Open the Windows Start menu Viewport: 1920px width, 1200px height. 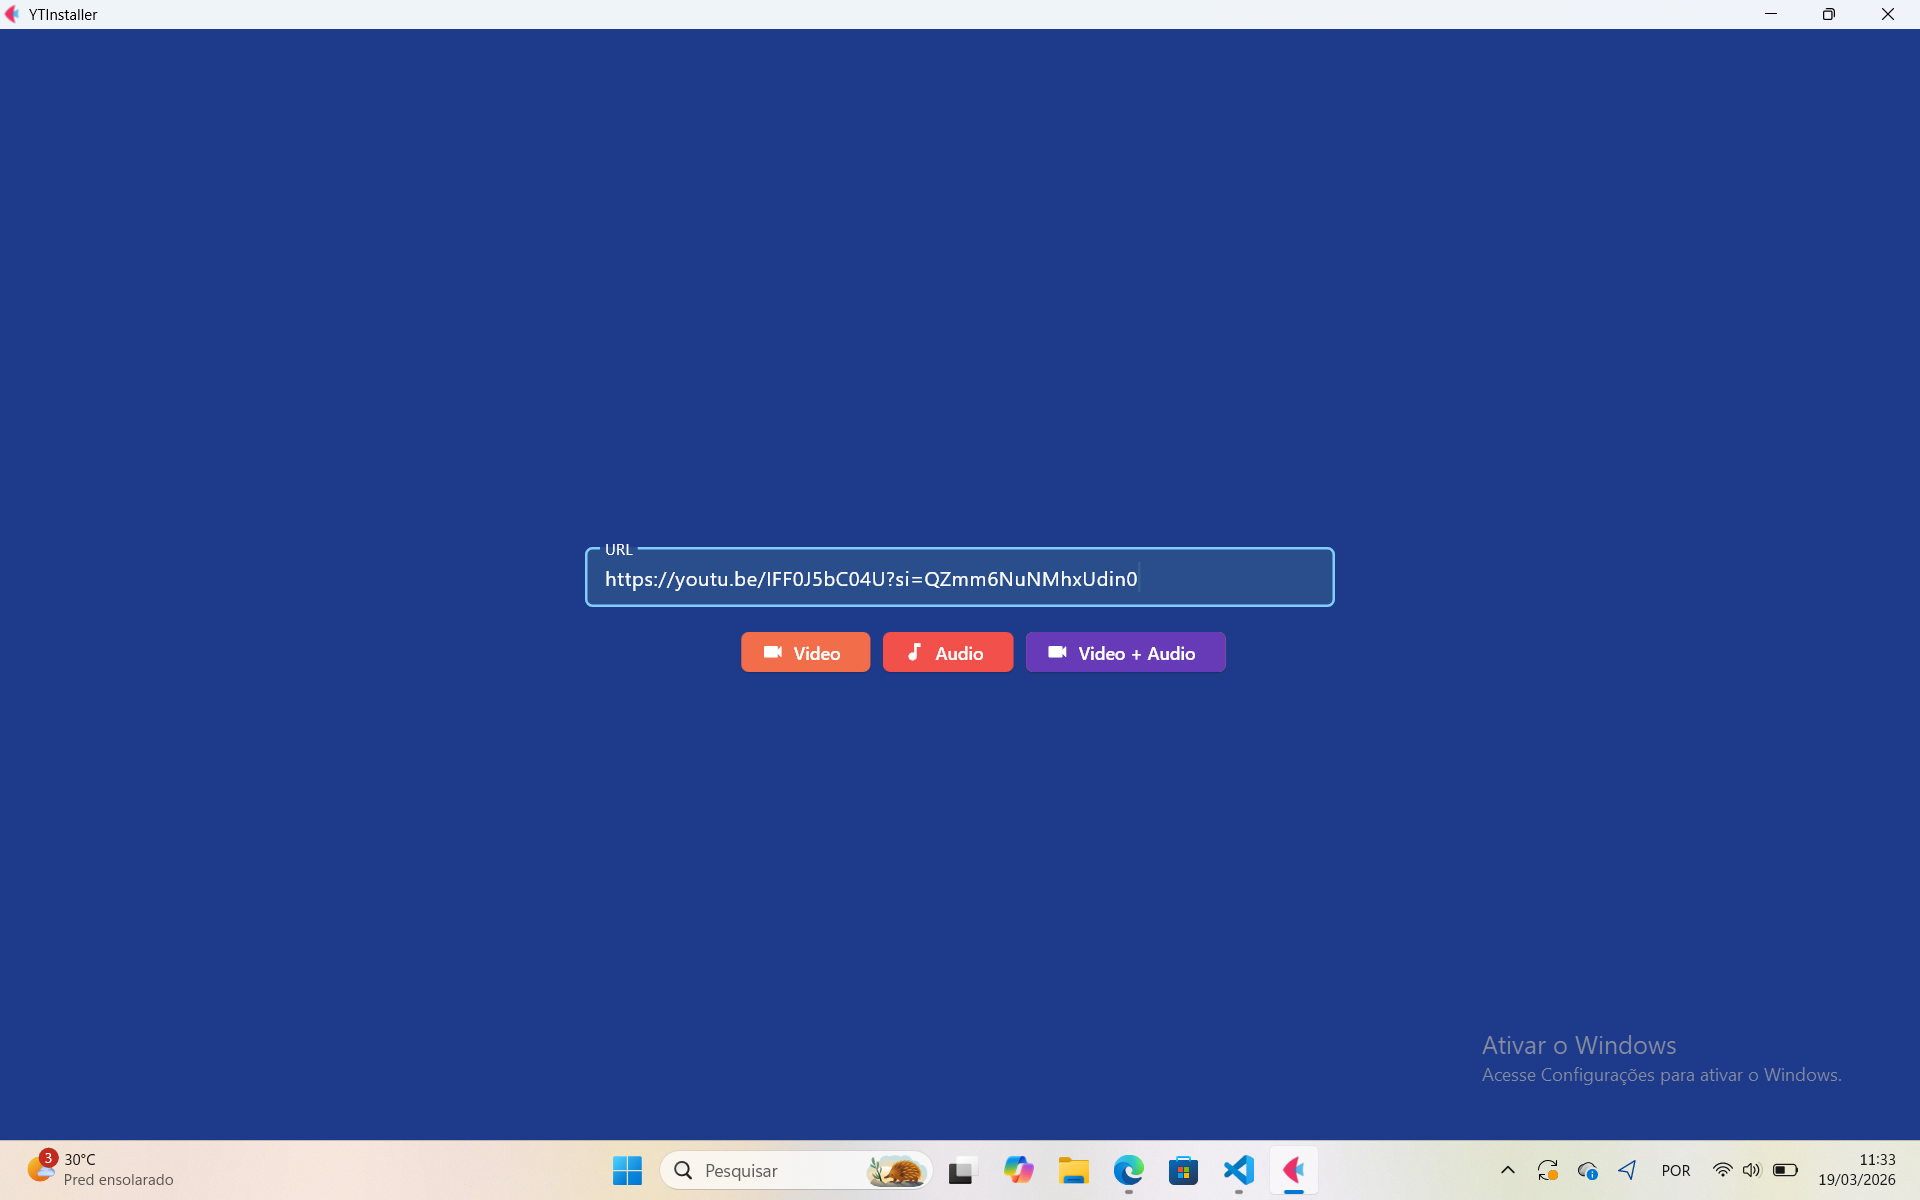click(x=627, y=1170)
